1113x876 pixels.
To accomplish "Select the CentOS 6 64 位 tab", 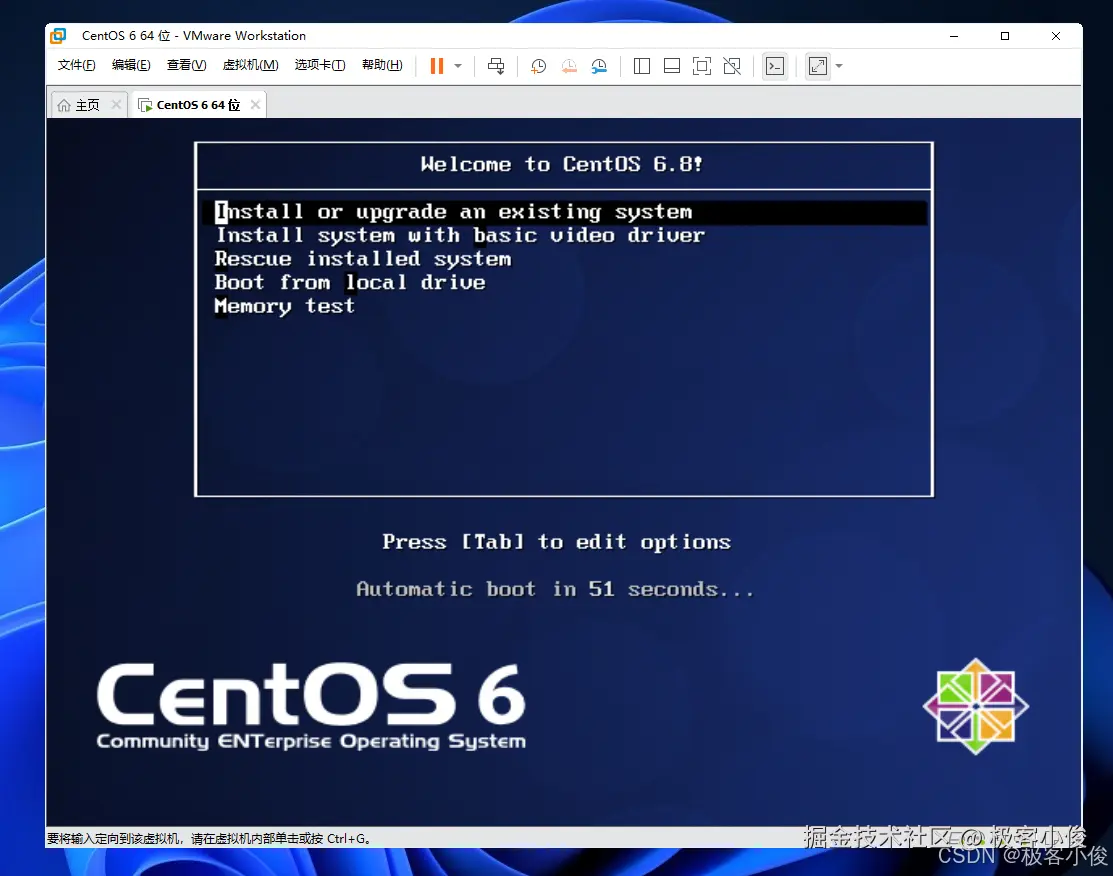I will click(198, 105).
